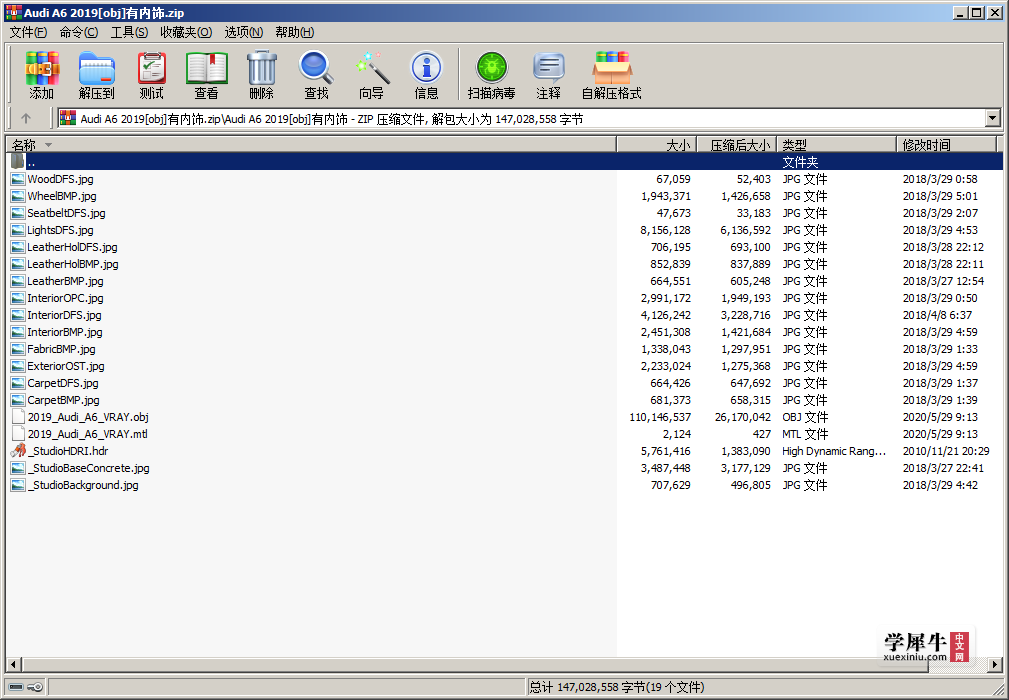
Task: Click the file icon of LightsDFS.jpg
Action: (x=18, y=230)
